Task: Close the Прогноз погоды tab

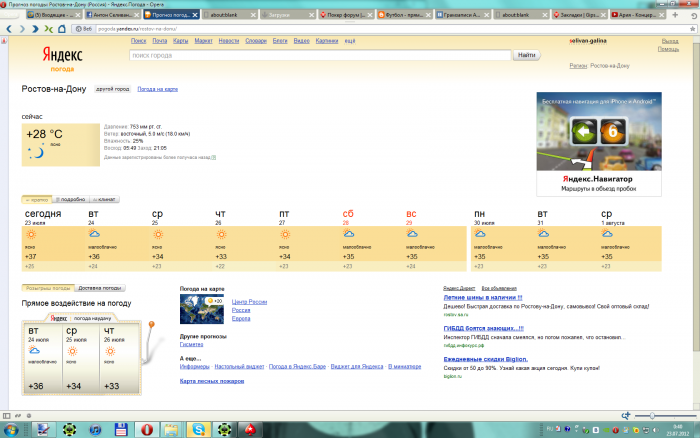Action: tap(195, 15)
